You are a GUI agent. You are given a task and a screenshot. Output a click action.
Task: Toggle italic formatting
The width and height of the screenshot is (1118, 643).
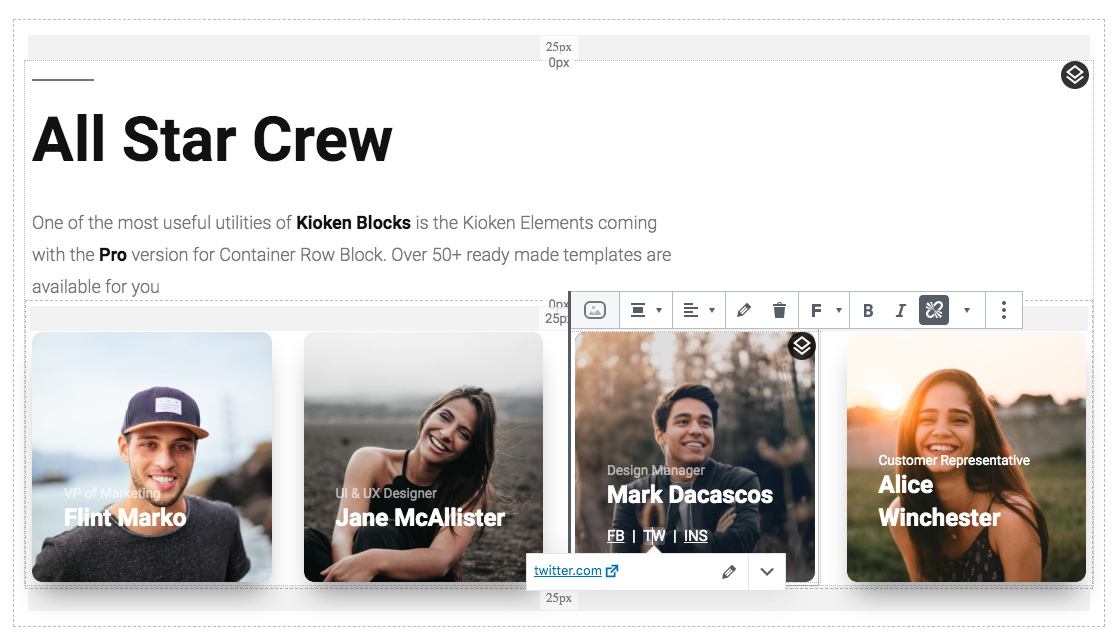click(x=900, y=310)
